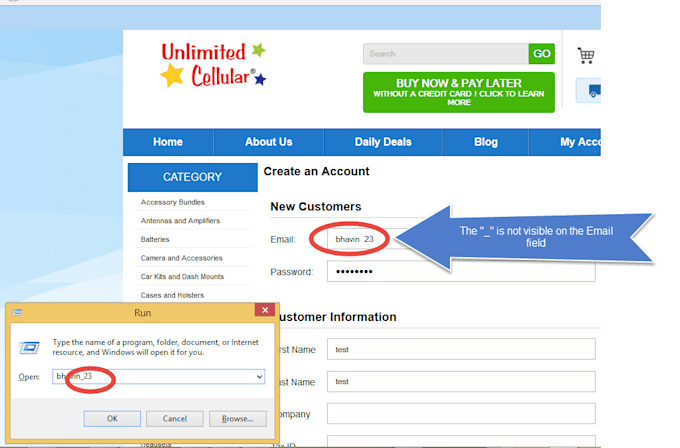
Task: Open the About Us navigation tab
Action: 268,142
